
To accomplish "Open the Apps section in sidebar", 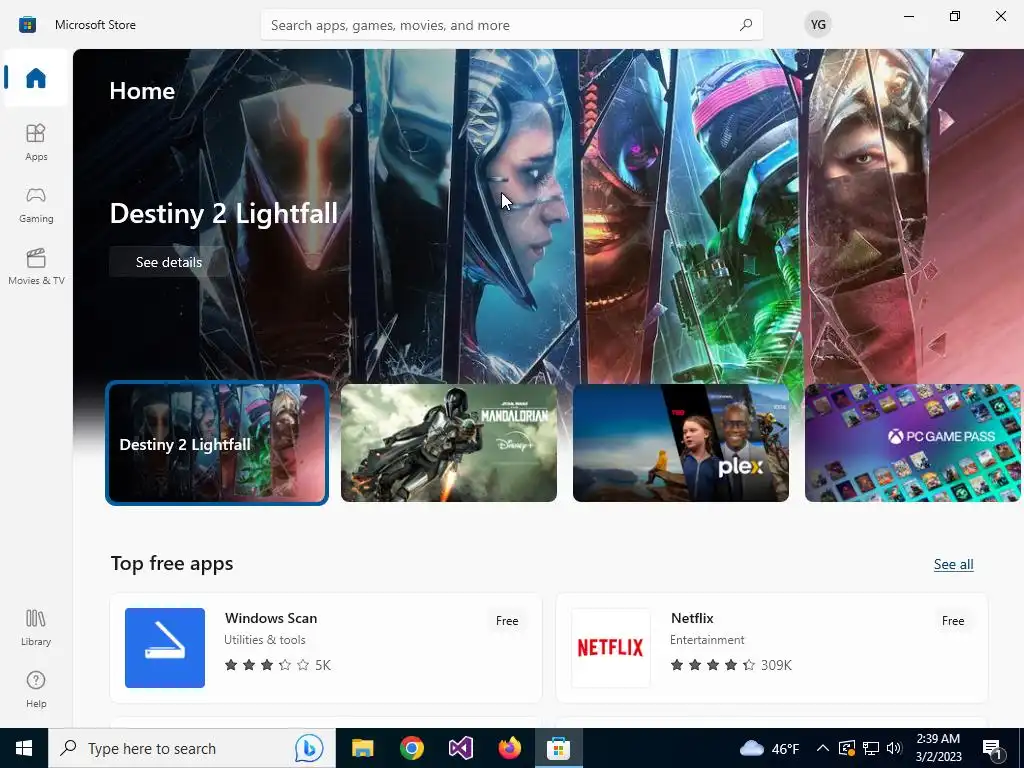I will click(x=36, y=142).
